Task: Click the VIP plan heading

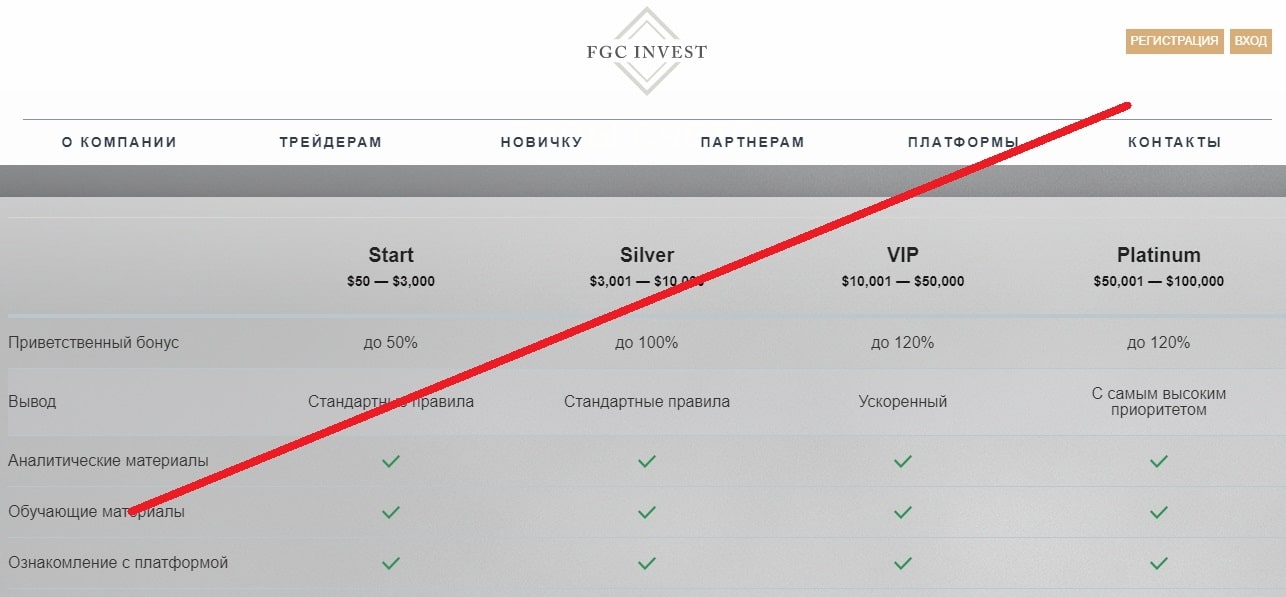Action: 903,255
